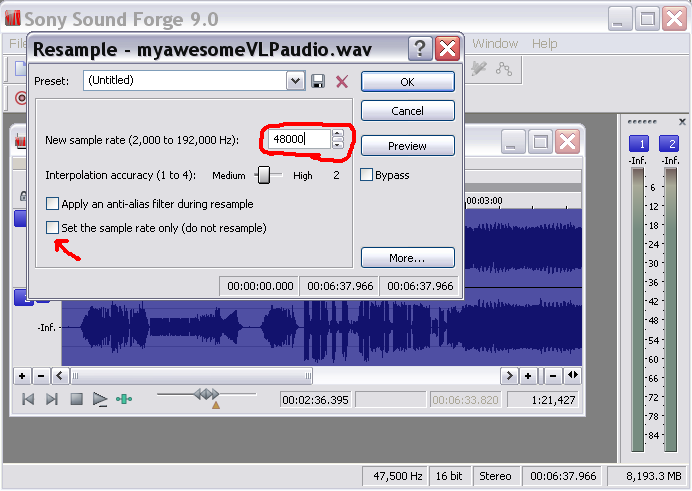Click the 8,193.3 MB status field
Viewport: 692px width, 491px height.
tap(649, 476)
